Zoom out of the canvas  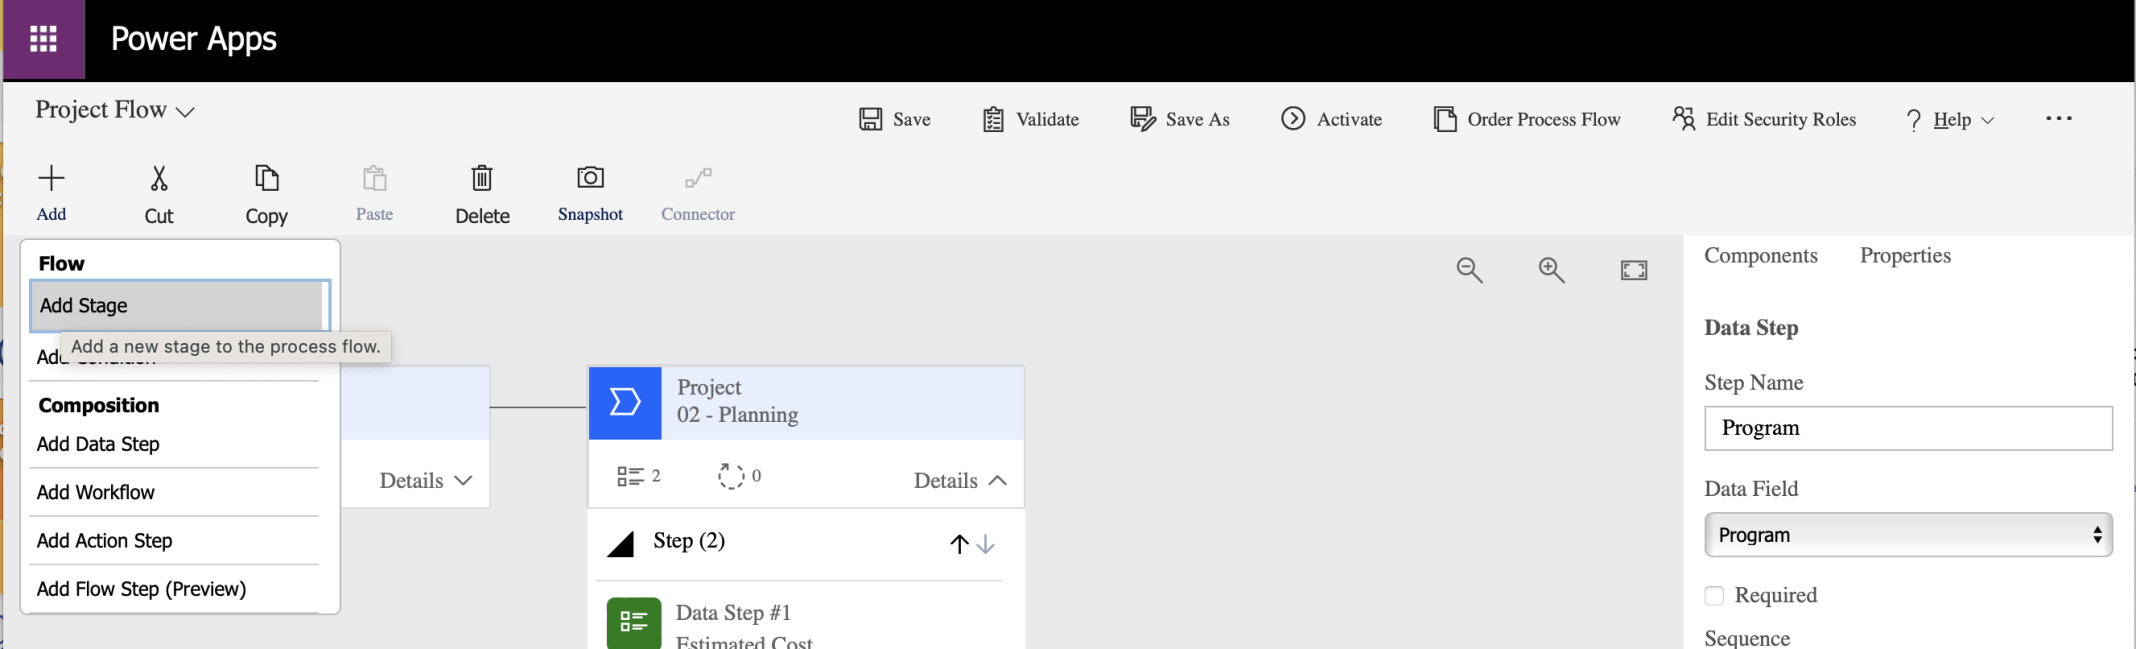pyautogui.click(x=1469, y=270)
